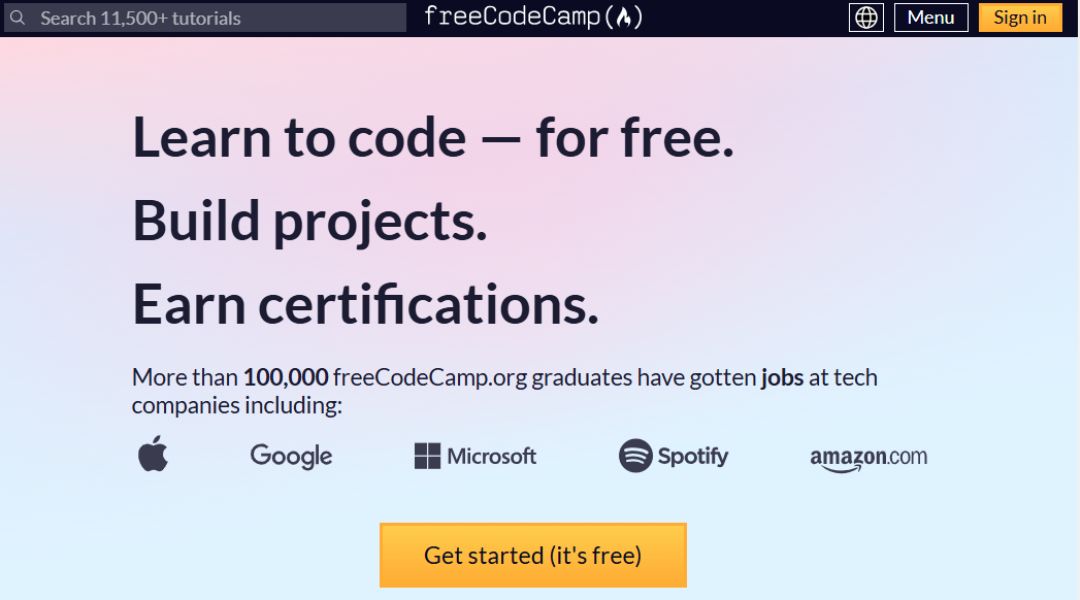The width and height of the screenshot is (1080, 600).
Task: Click the flame icon in the logo
Action: click(624, 17)
